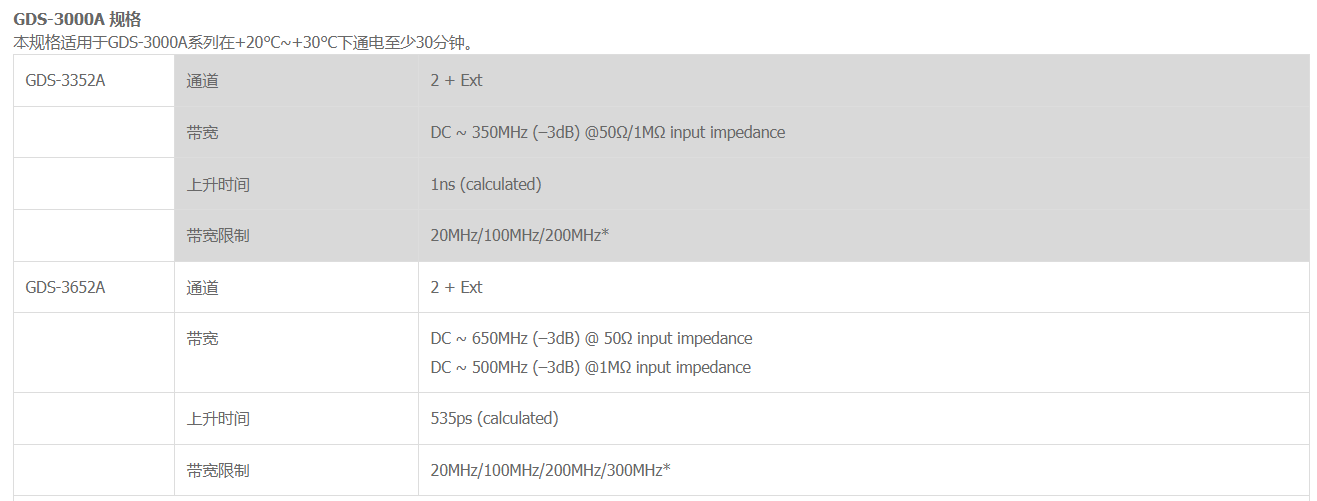Click the GDS-3000A 规格 heading
The height and width of the screenshot is (501, 1317).
(x=76, y=20)
